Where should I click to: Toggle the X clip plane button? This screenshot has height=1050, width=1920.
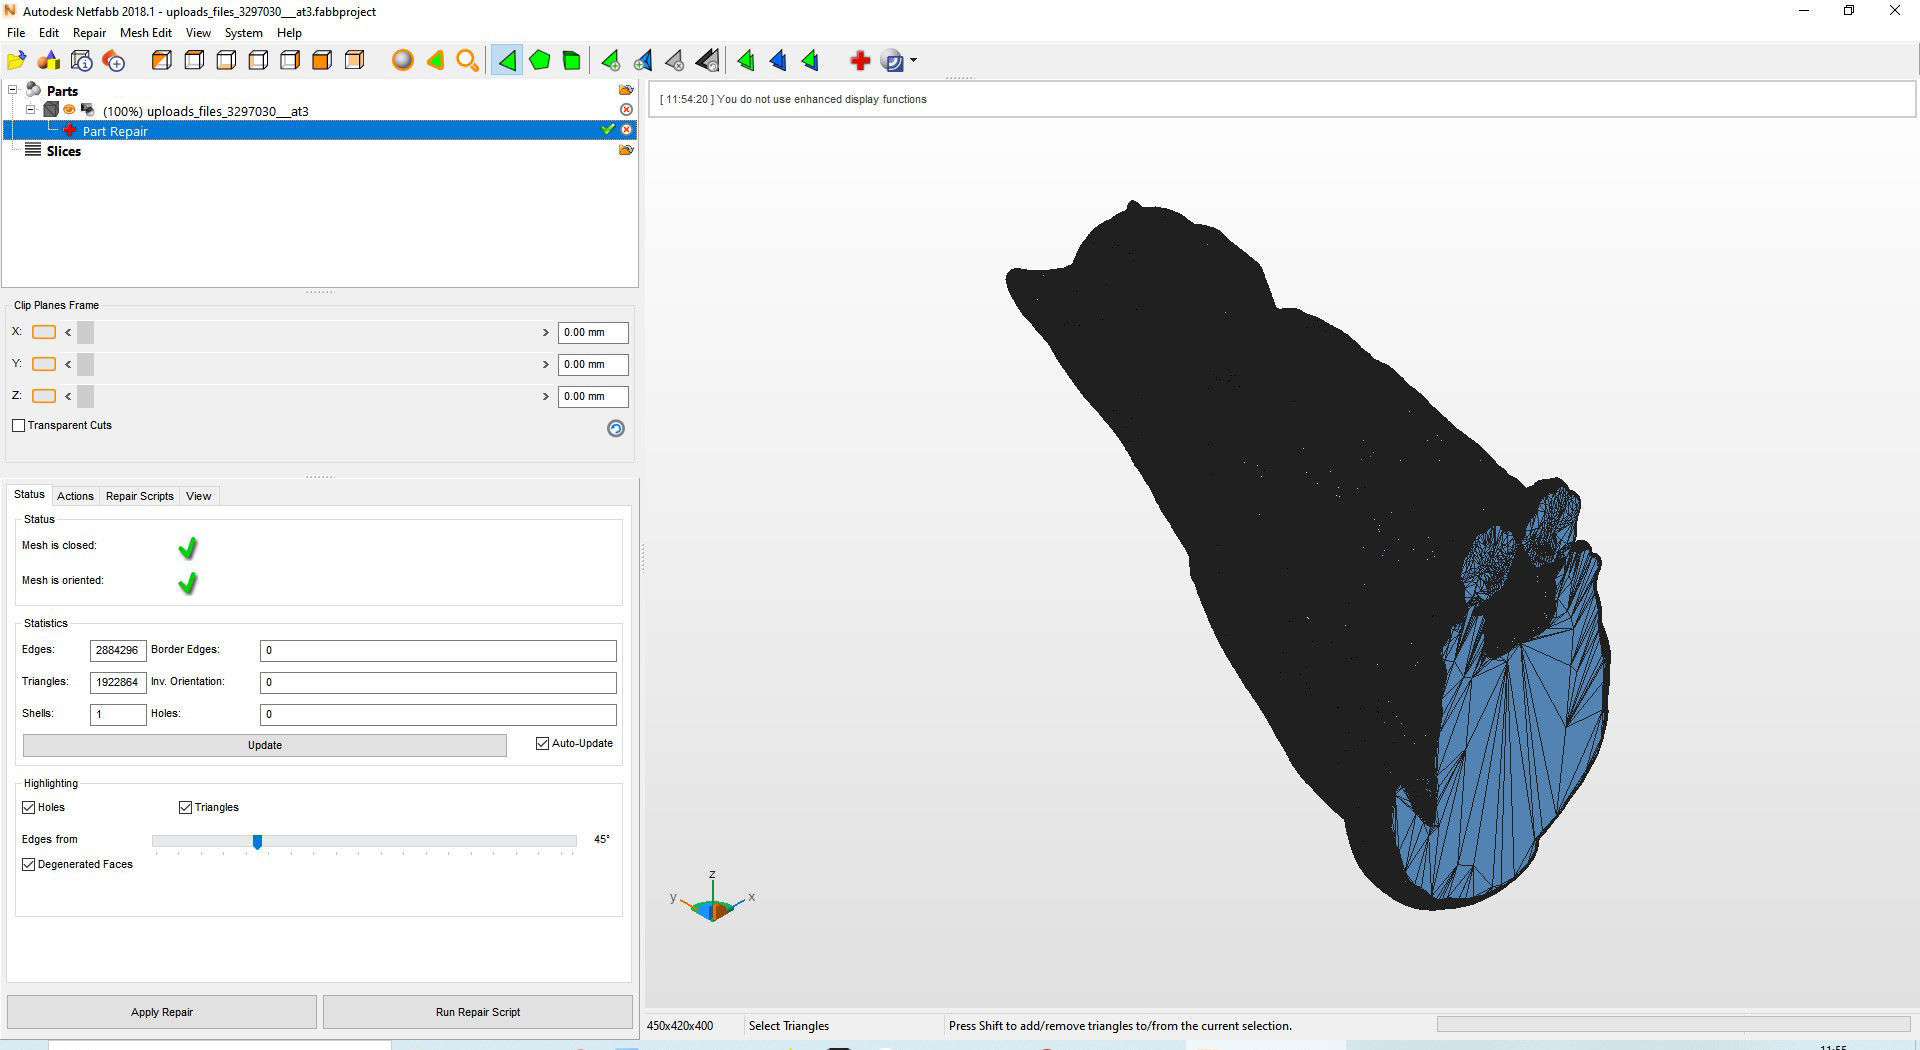pyautogui.click(x=44, y=332)
